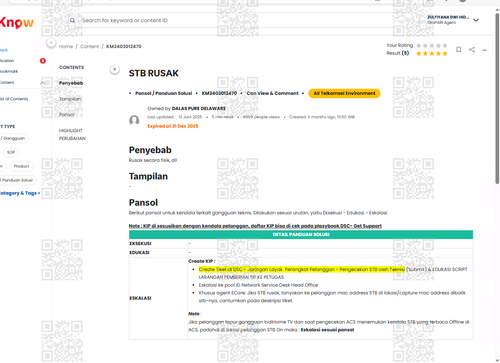
Task: Click the Tampilan section heading
Action: click(x=148, y=176)
